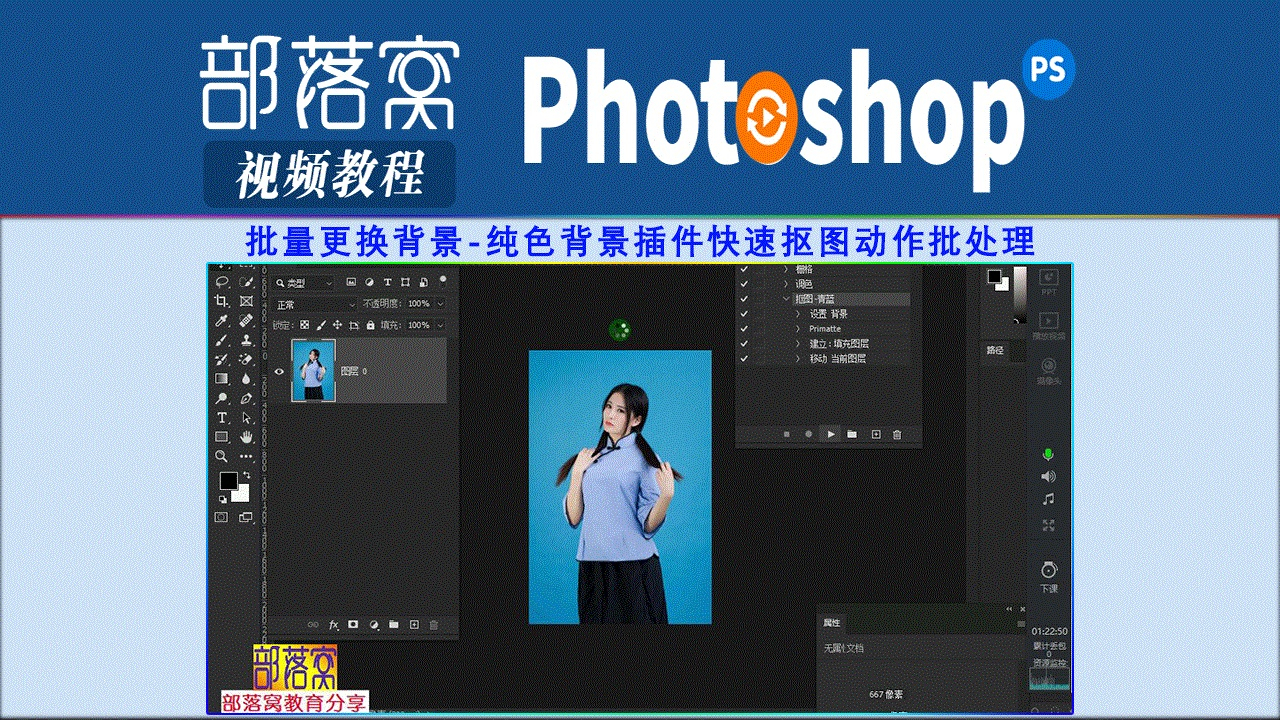Toggle the 移动 当前图层 step checkmark

[x=743, y=358]
